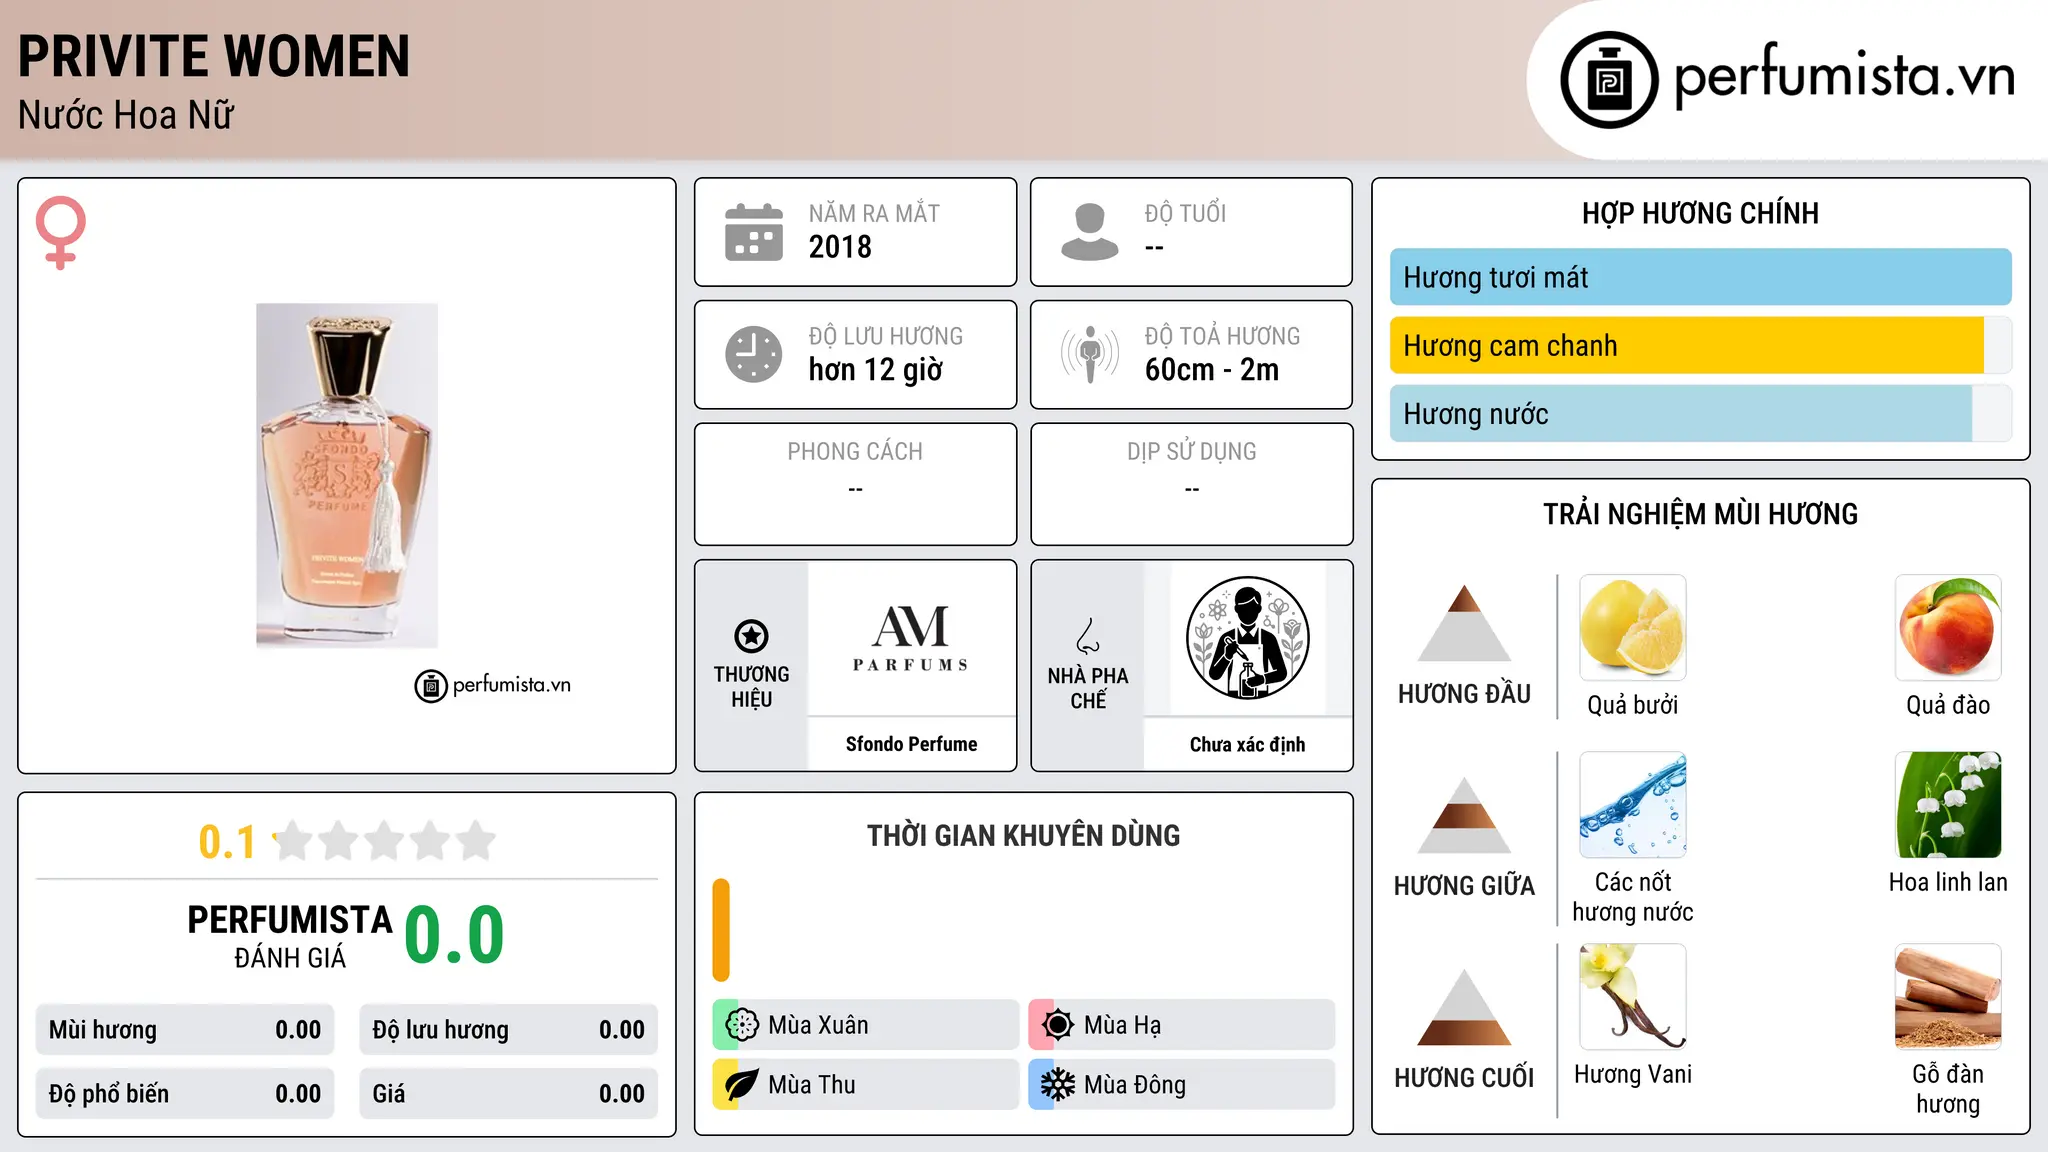Click the Nước Hoa Nữ subtitle
This screenshot has width=2048, height=1152.
point(126,115)
